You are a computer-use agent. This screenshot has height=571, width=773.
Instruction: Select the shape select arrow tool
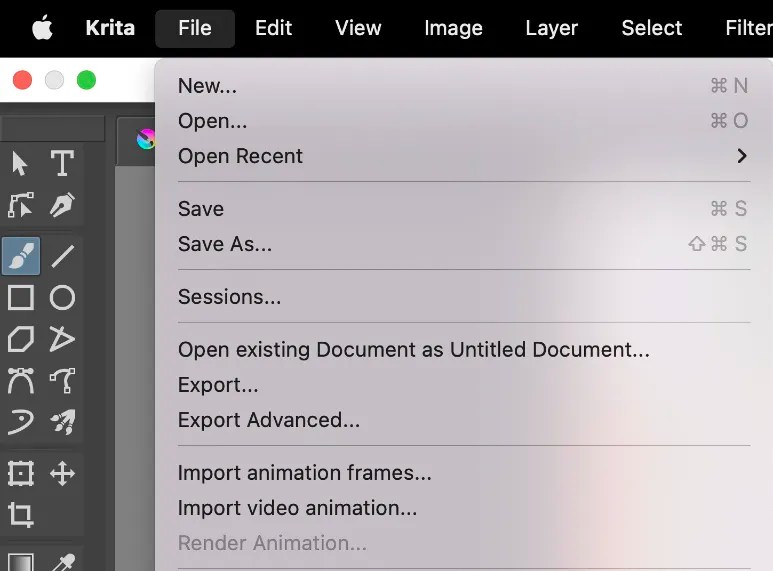pos(20,163)
